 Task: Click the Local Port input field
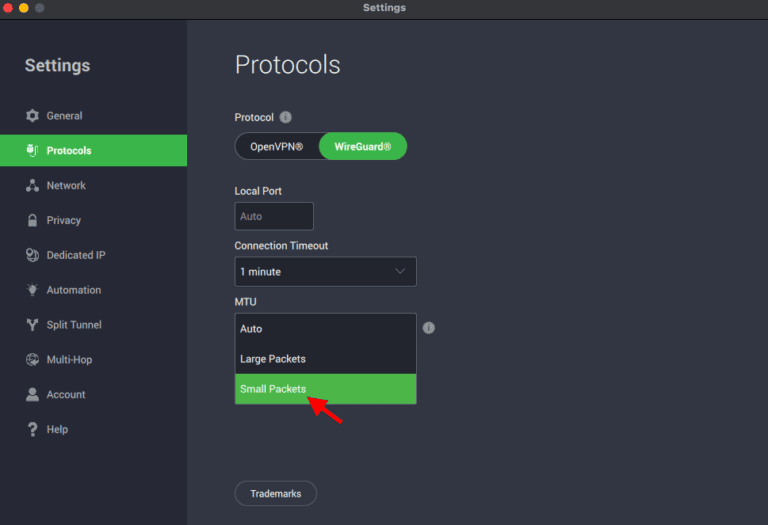pos(274,216)
